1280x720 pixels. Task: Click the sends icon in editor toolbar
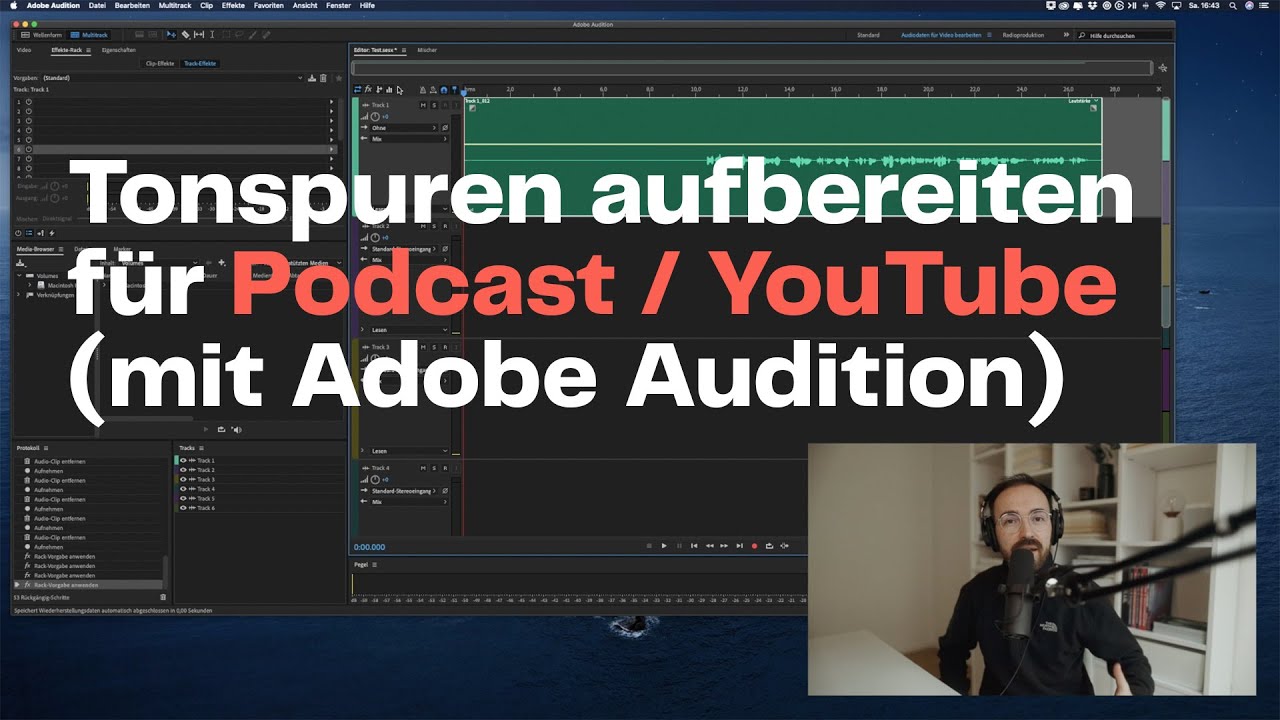(x=379, y=90)
